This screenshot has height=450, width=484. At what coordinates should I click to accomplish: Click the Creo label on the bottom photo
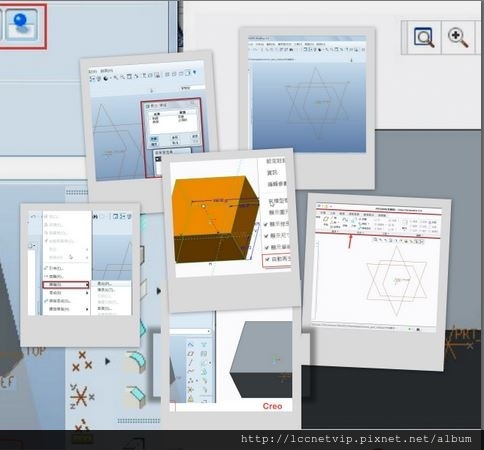[x=272, y=406]
